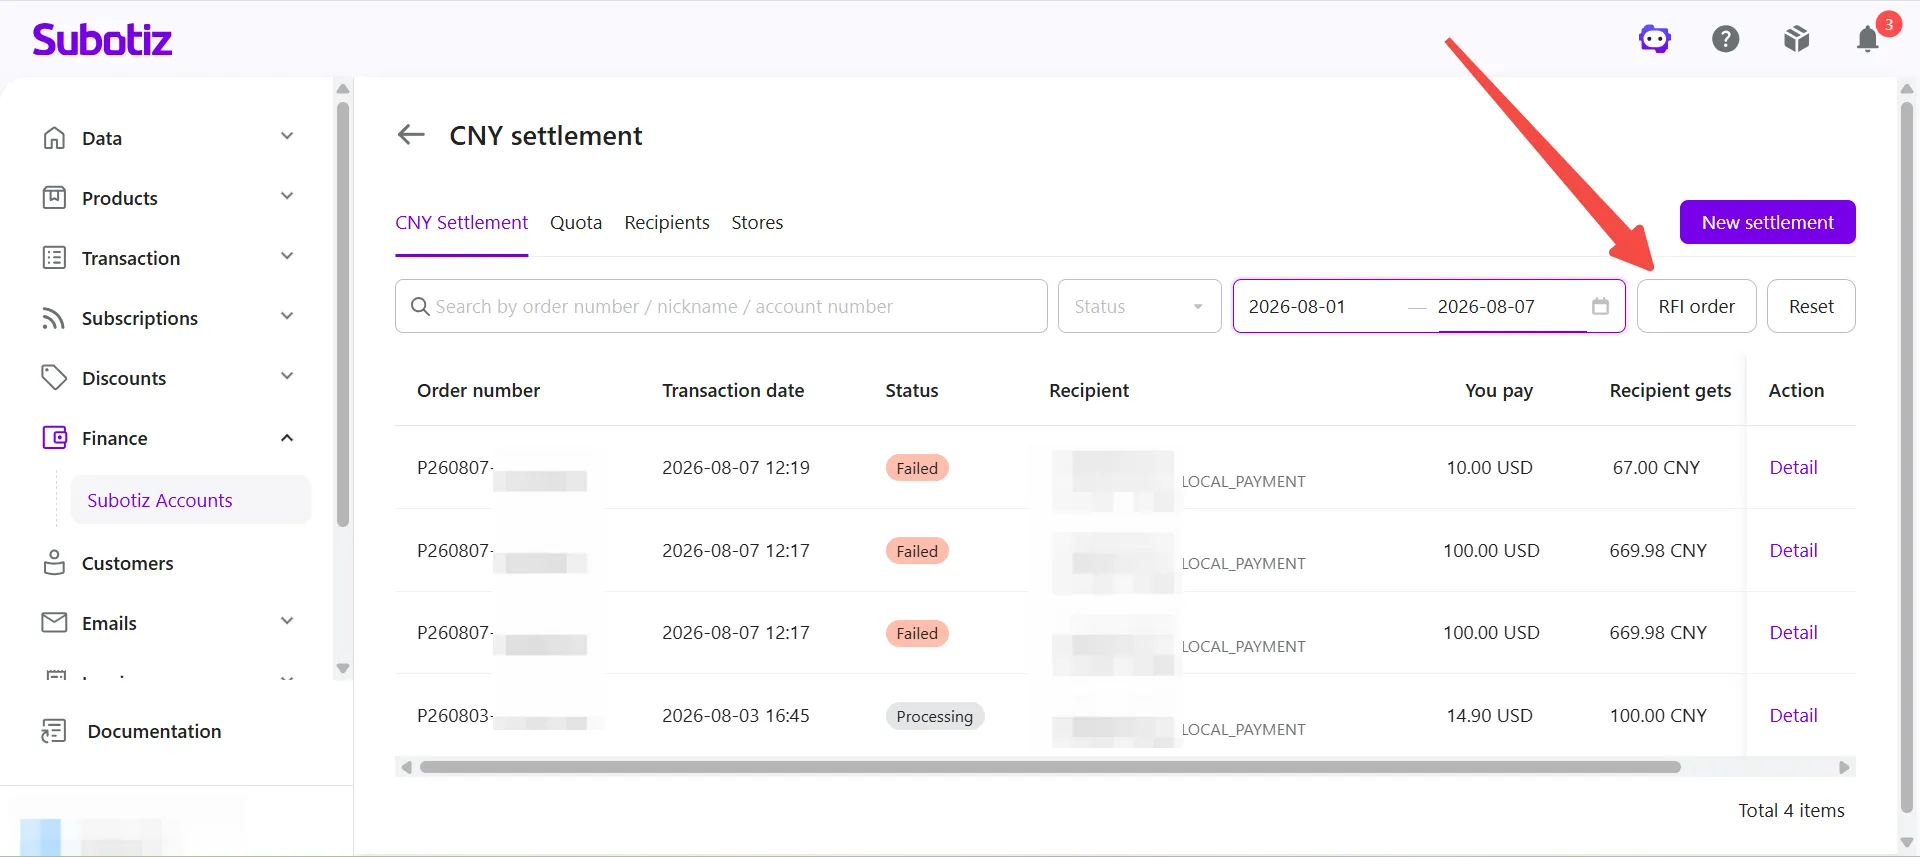The image size is (1920, 857).
Task: Click the Finance wallet icon in sidebar
Action: coord(54,438)
